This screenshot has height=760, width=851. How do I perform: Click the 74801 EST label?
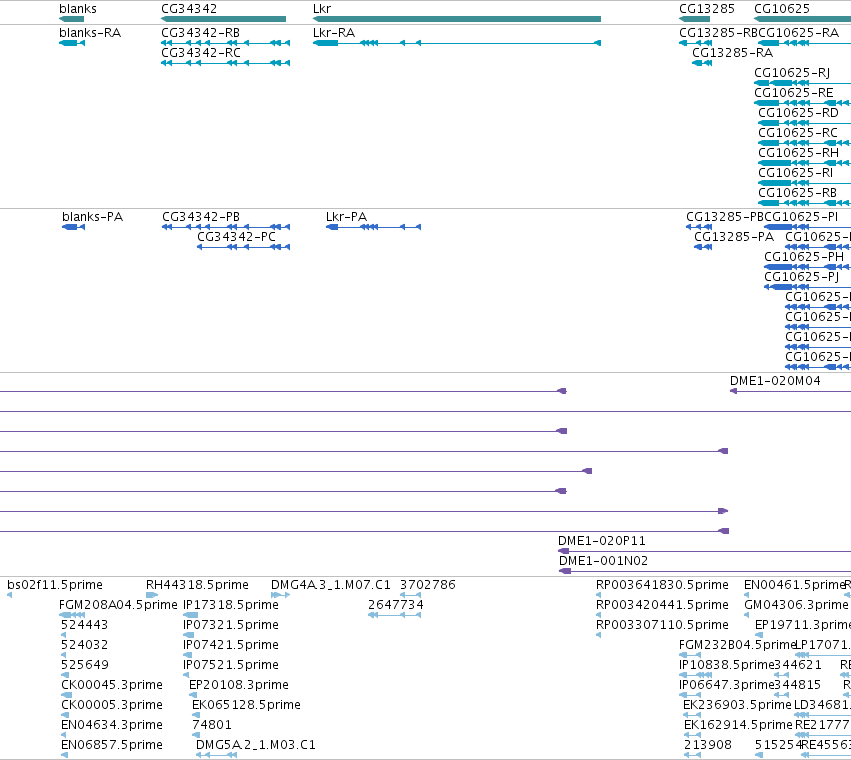pos(212,726)
